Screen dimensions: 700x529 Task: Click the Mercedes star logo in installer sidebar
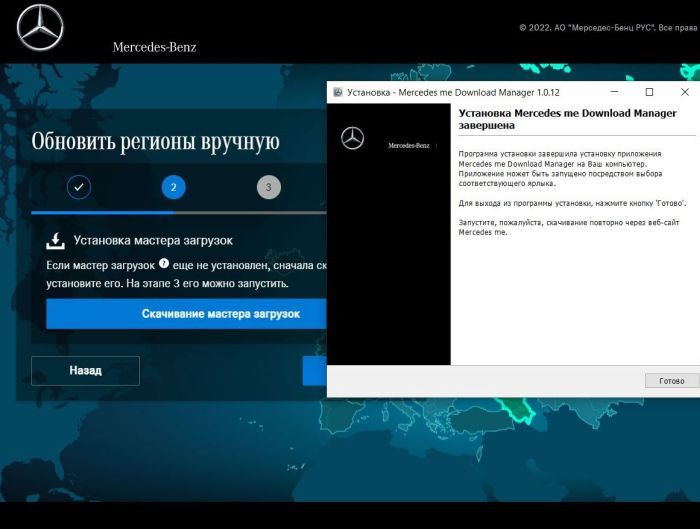352,138
